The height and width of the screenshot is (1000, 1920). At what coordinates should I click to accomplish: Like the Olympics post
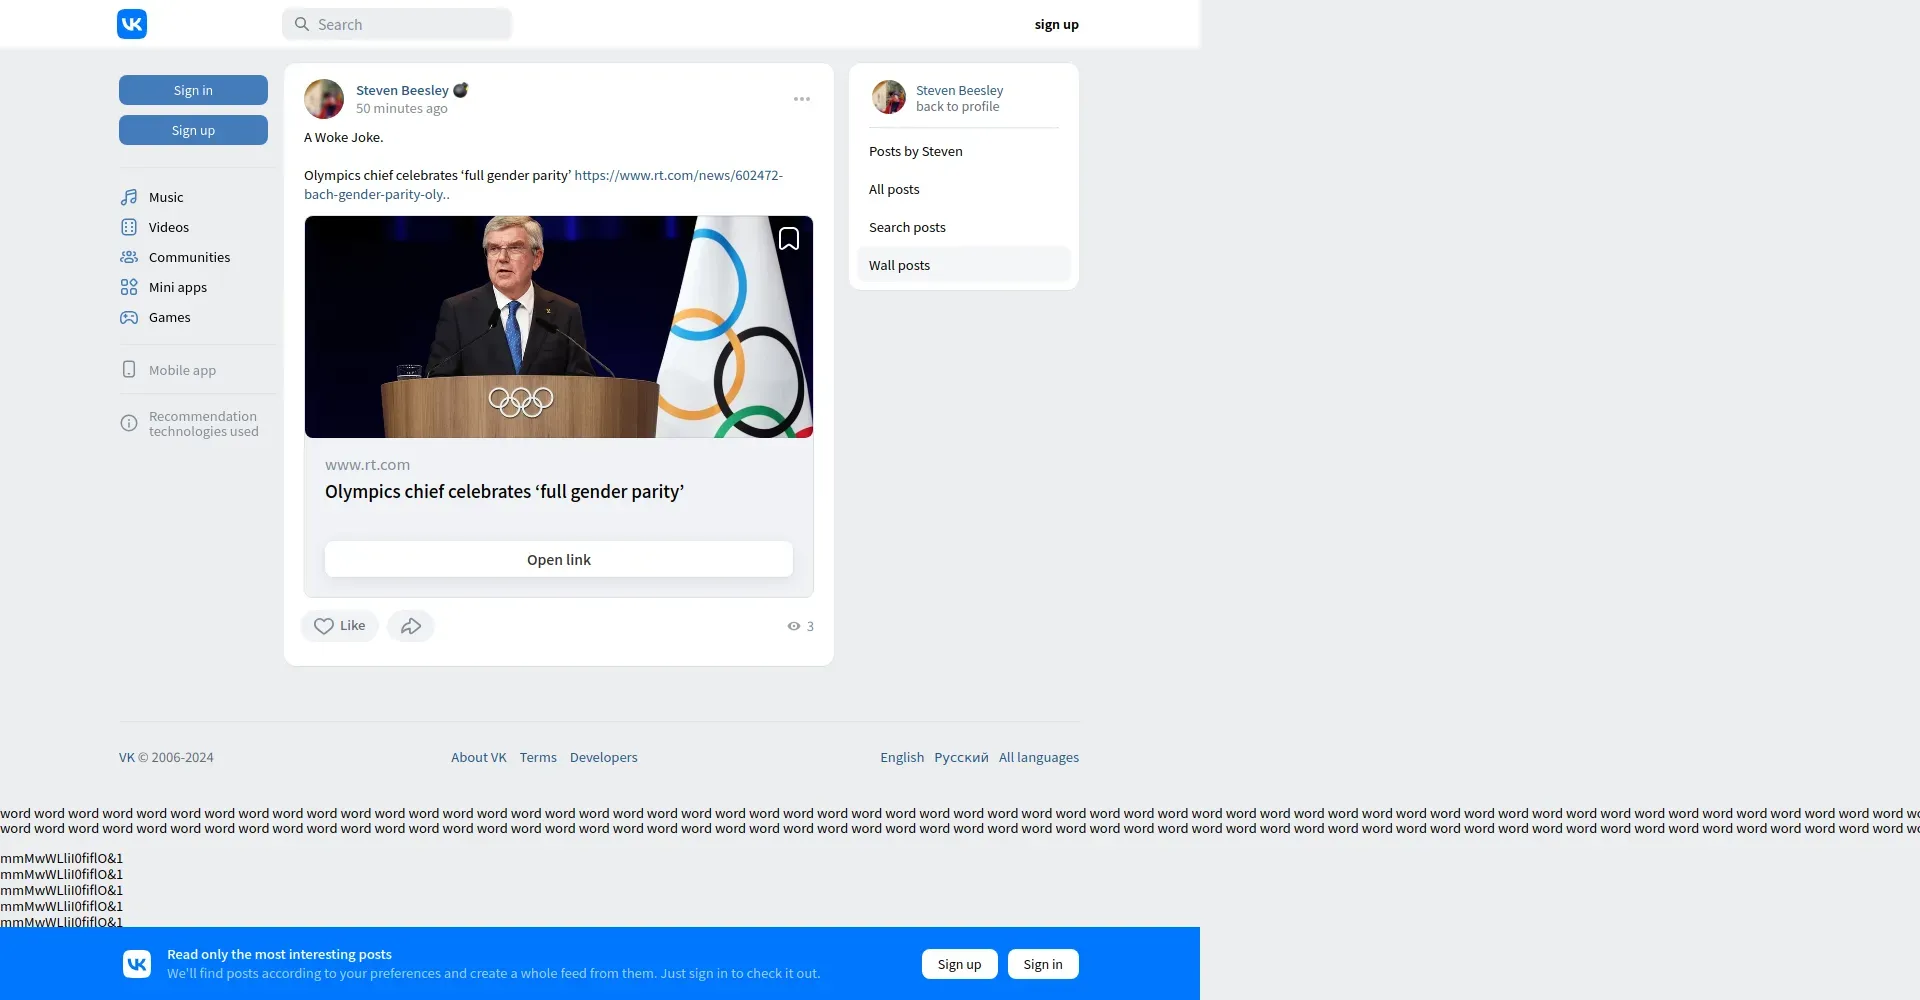pyautogui.click(x=340, y=626)
